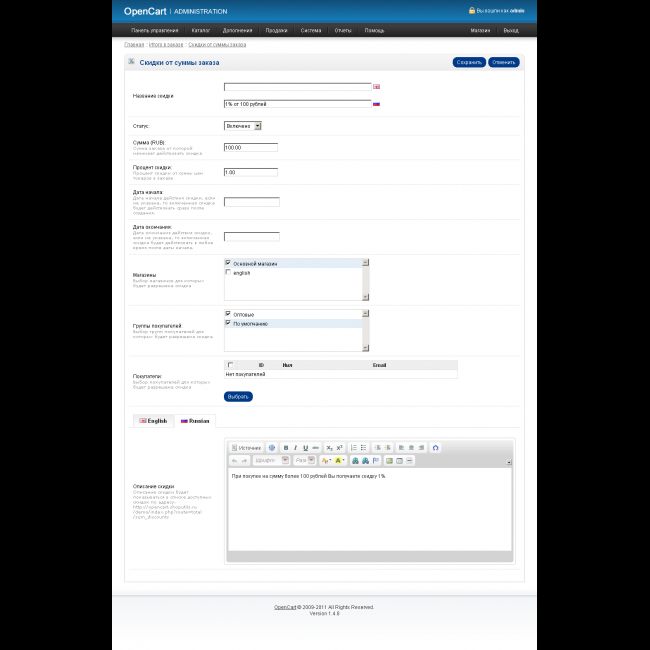Click the subscript icon in editor
650x650 pixels.
pyautogui.click(x=329, y=447)
